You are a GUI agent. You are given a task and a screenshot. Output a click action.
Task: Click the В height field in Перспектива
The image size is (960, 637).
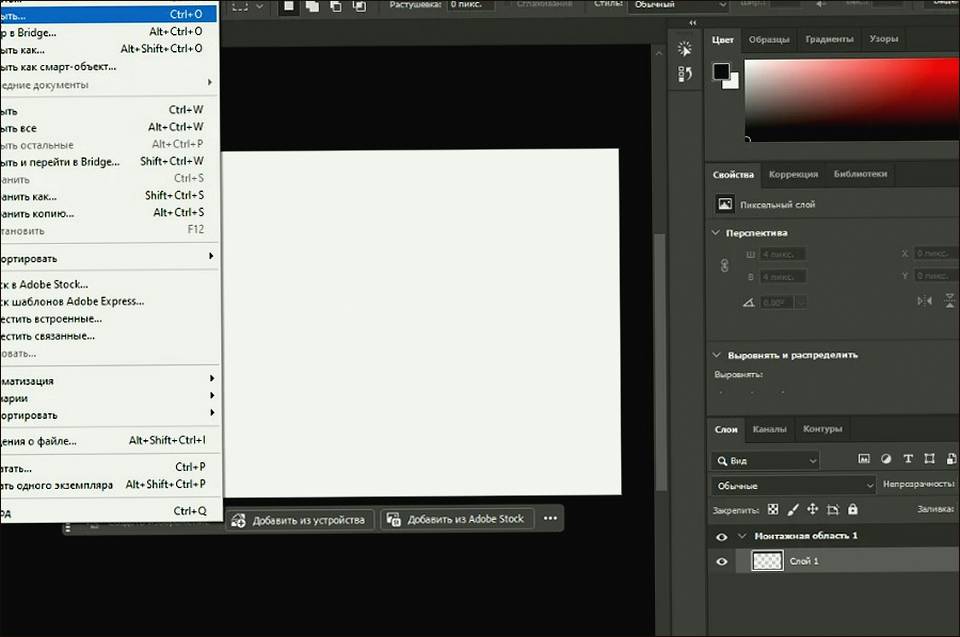point(782,277)
